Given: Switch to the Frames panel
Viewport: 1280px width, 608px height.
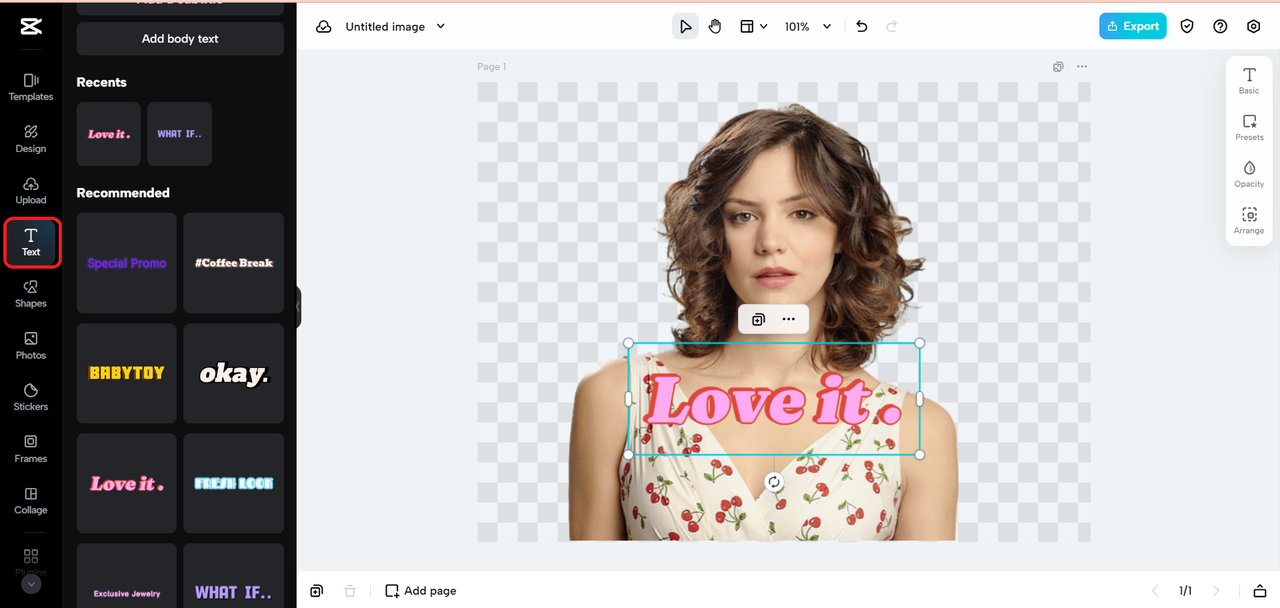Looking at the screenshot, I should [x=31, y=449].
